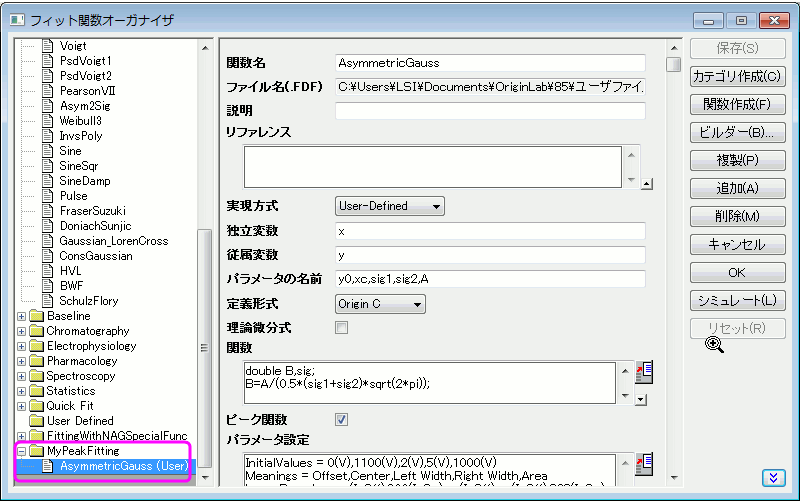Select Pulse function in tree
Viewport: 800px width, 502px height.
point(73,196)
